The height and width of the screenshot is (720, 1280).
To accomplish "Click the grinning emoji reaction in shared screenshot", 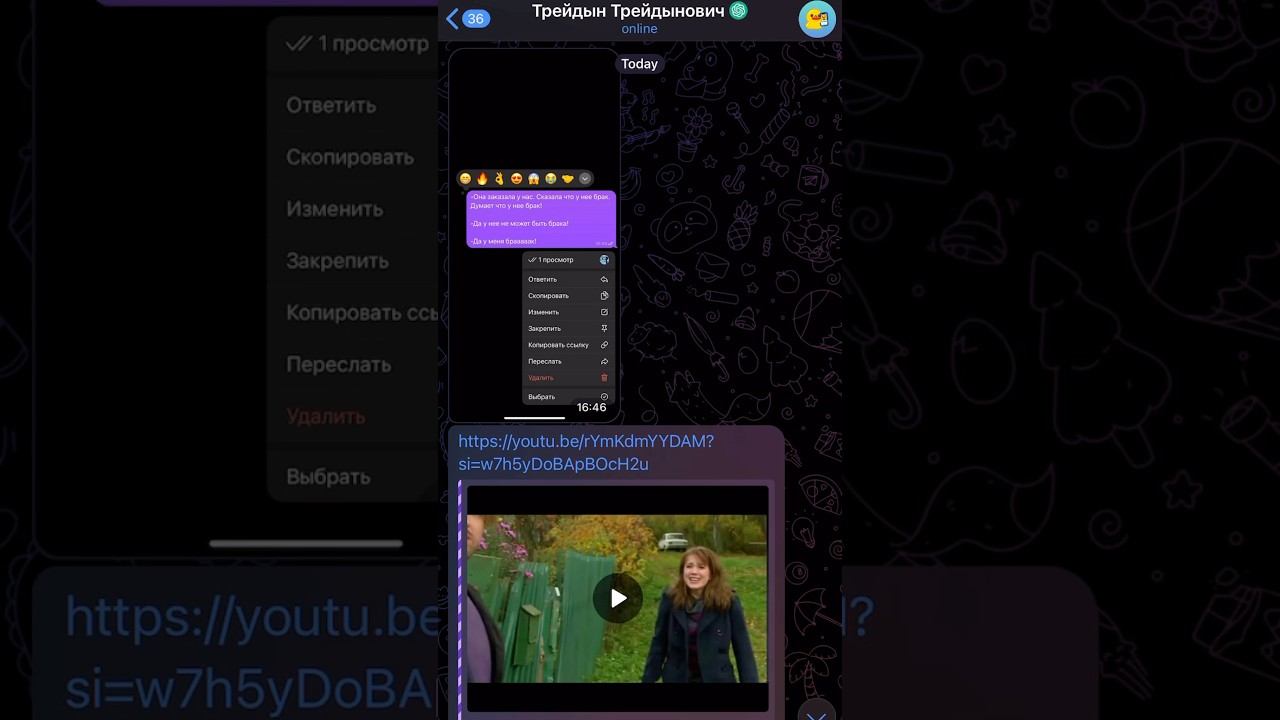I will (x=465, y=178).
